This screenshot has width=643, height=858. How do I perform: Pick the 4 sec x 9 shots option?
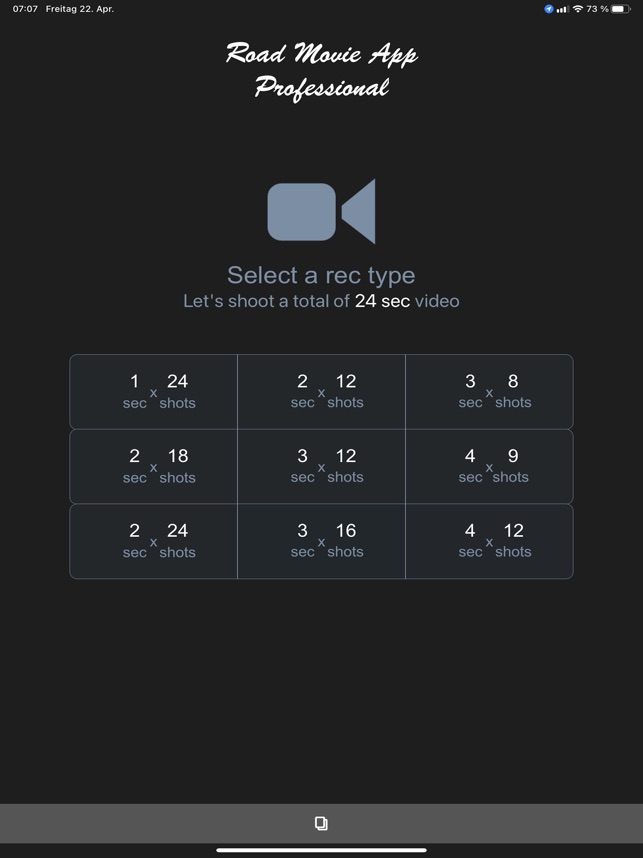tap(489, 466)
